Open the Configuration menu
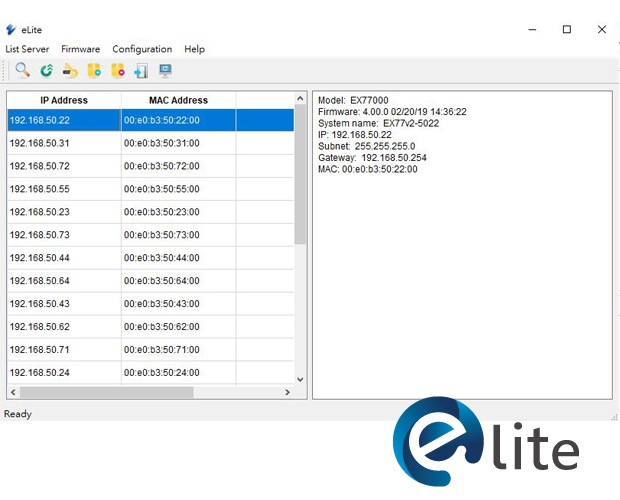Image resolution: width=620 pixels, height=500 pixels. pos(142,49)
